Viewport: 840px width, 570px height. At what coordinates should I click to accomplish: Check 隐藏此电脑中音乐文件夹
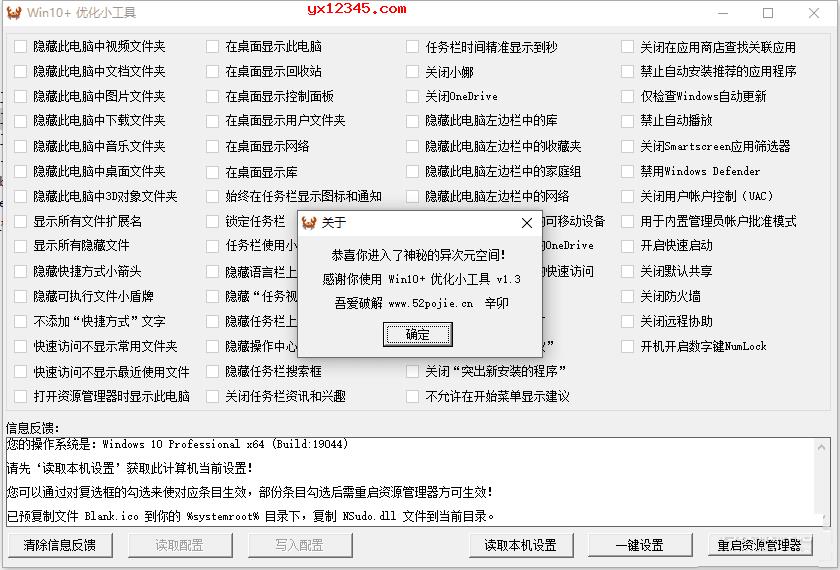pyautogui.click(x=20, y=146)
